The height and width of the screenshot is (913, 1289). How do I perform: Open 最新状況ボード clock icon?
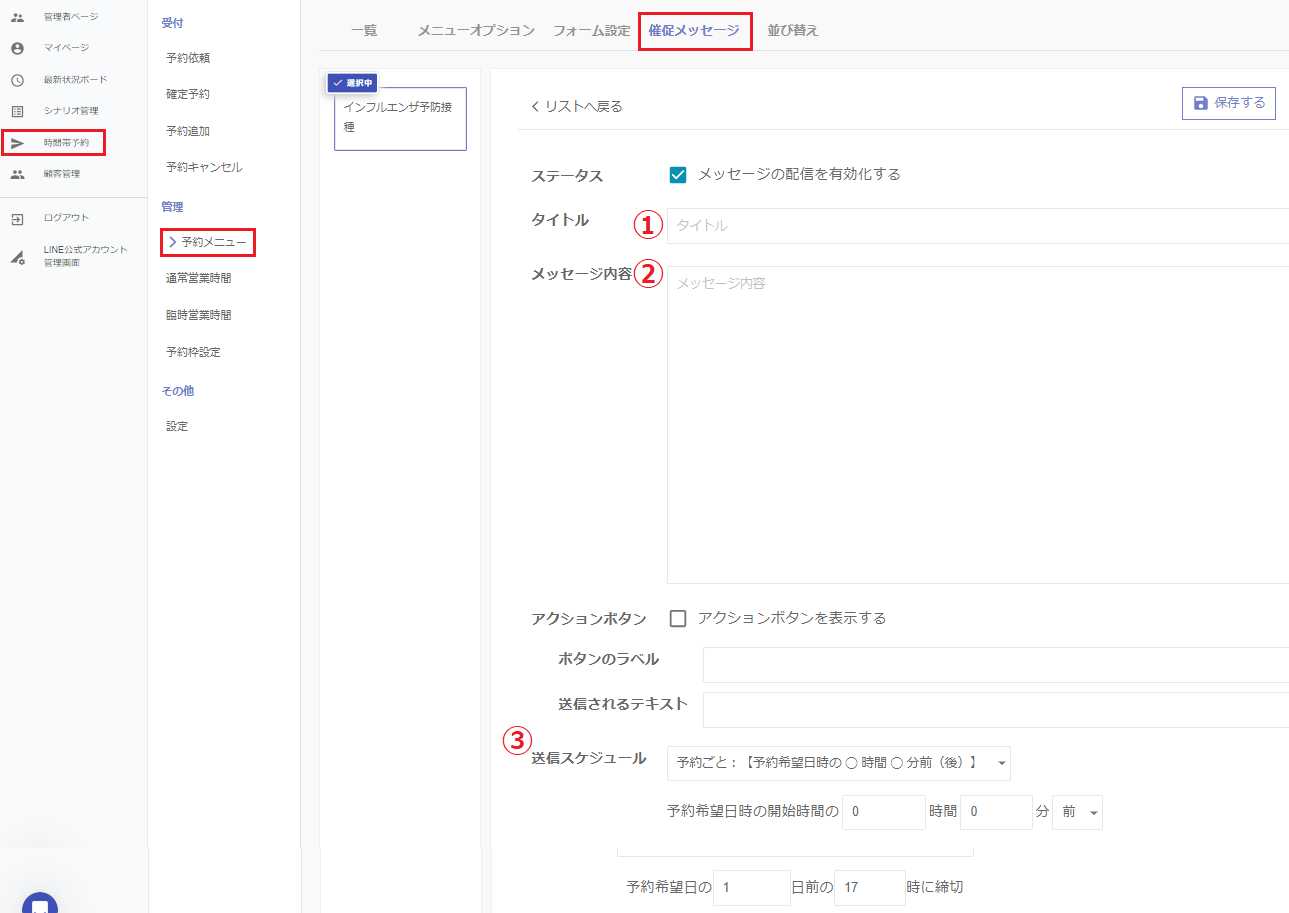(x=17, y=80)
